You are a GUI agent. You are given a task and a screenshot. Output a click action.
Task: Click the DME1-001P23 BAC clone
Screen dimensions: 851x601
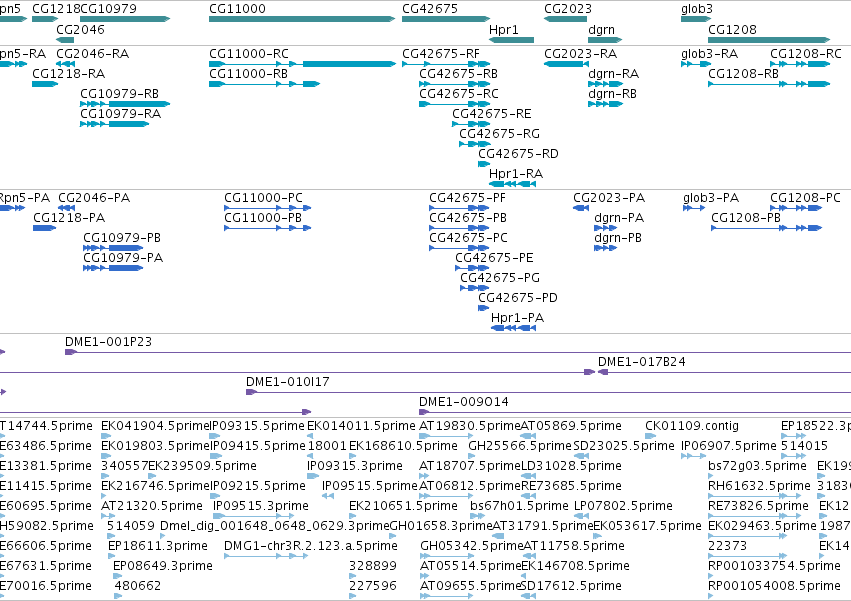tap(109, 342)
